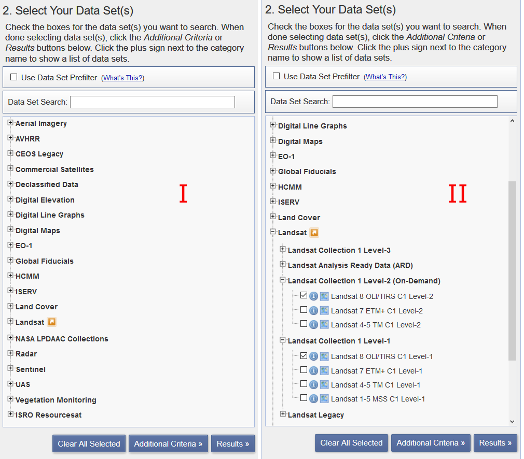Open info icon for Landsat 8 OLI/TIRS C1 Level-2
Screen dimensions: 524x459
313,296
